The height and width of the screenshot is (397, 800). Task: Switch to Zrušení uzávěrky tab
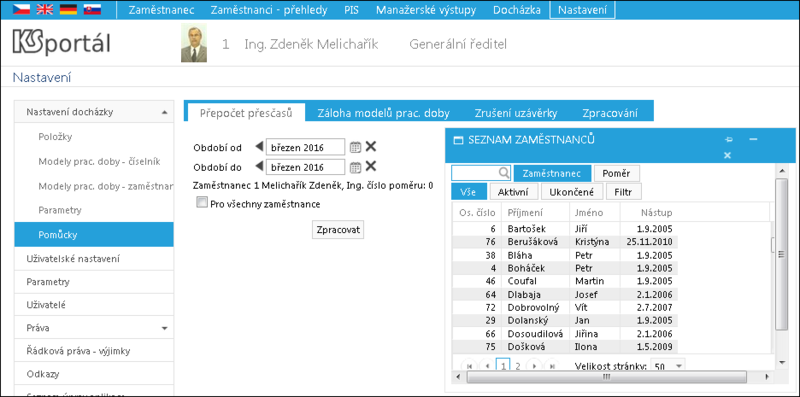tap(515, 113)
